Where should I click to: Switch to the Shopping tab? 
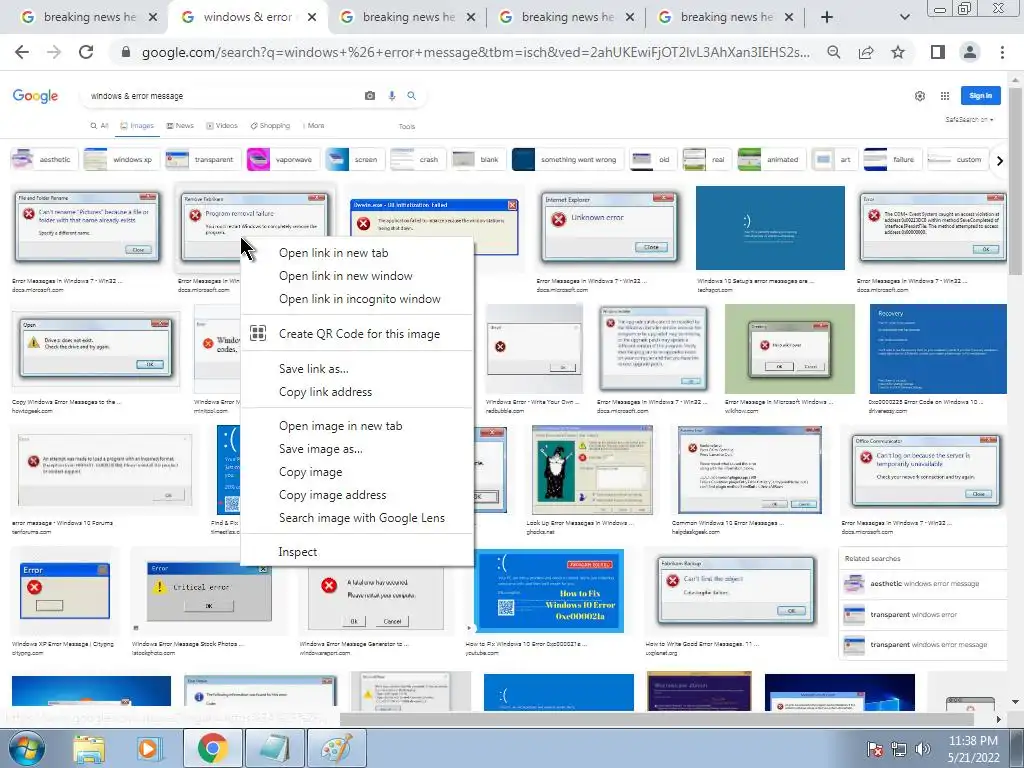click(x=270, y=125)
